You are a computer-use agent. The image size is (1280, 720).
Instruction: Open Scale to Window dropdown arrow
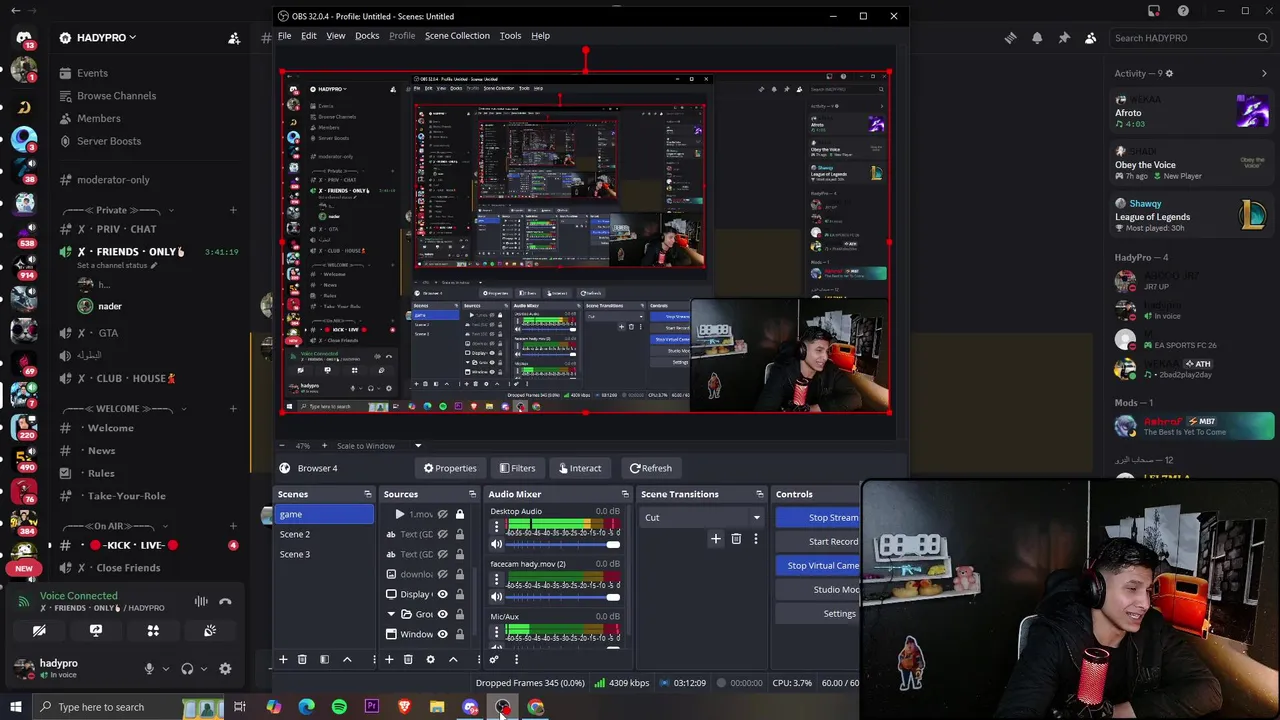pos(418,446)
